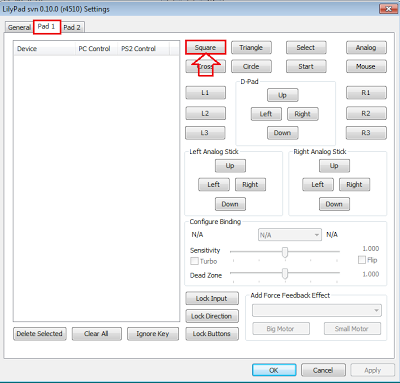Viewport: 400px width, 383px height.
Task: Bind the L1 shoulder button
Action: pos(205,93)
